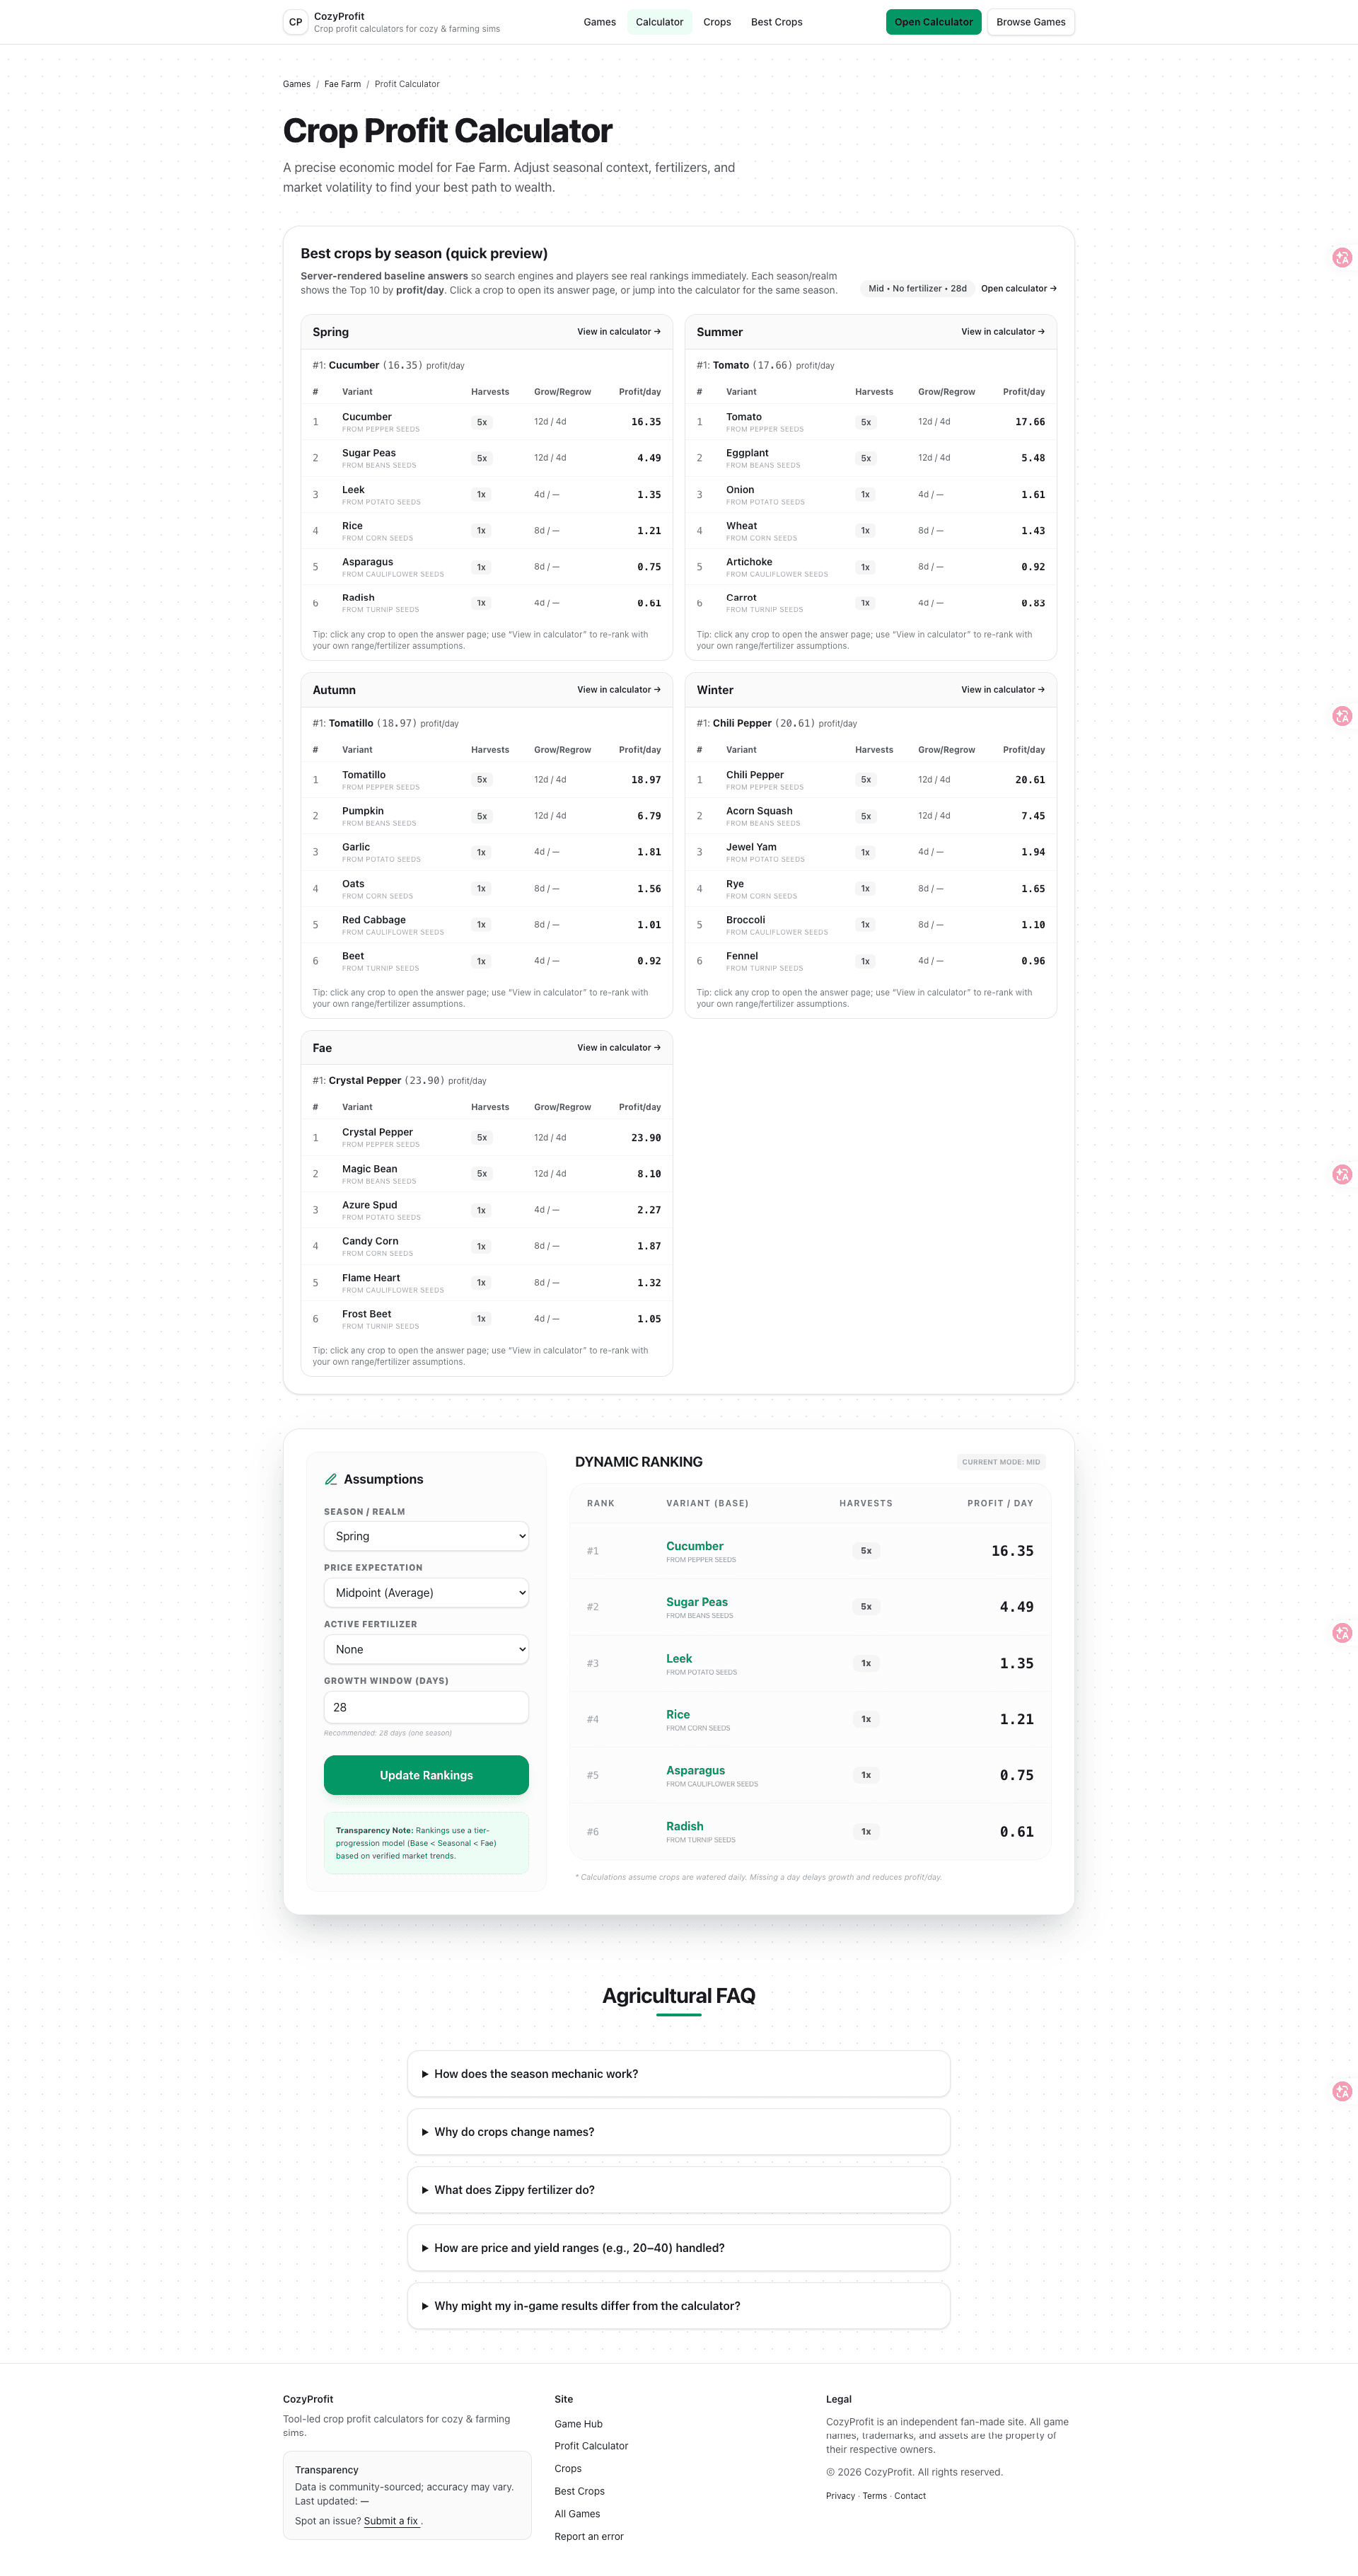Click the 'Submit a fix' footer link
Image resolution: width=1358 pixels, height=2576 pixels.
pyautogui.click(x=391, y=2520)
